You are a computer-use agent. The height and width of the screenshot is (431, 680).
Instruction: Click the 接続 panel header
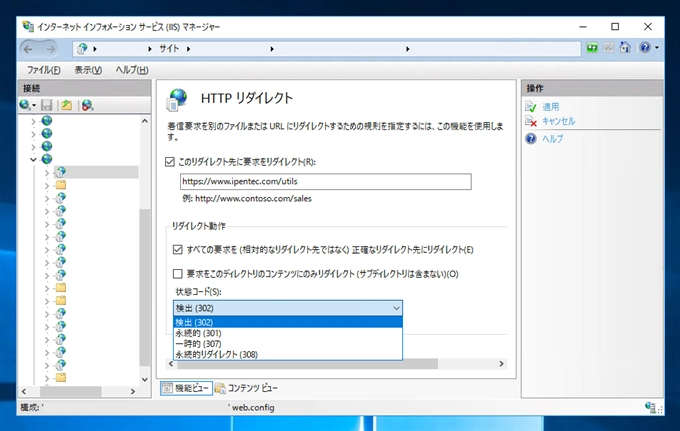84,88
